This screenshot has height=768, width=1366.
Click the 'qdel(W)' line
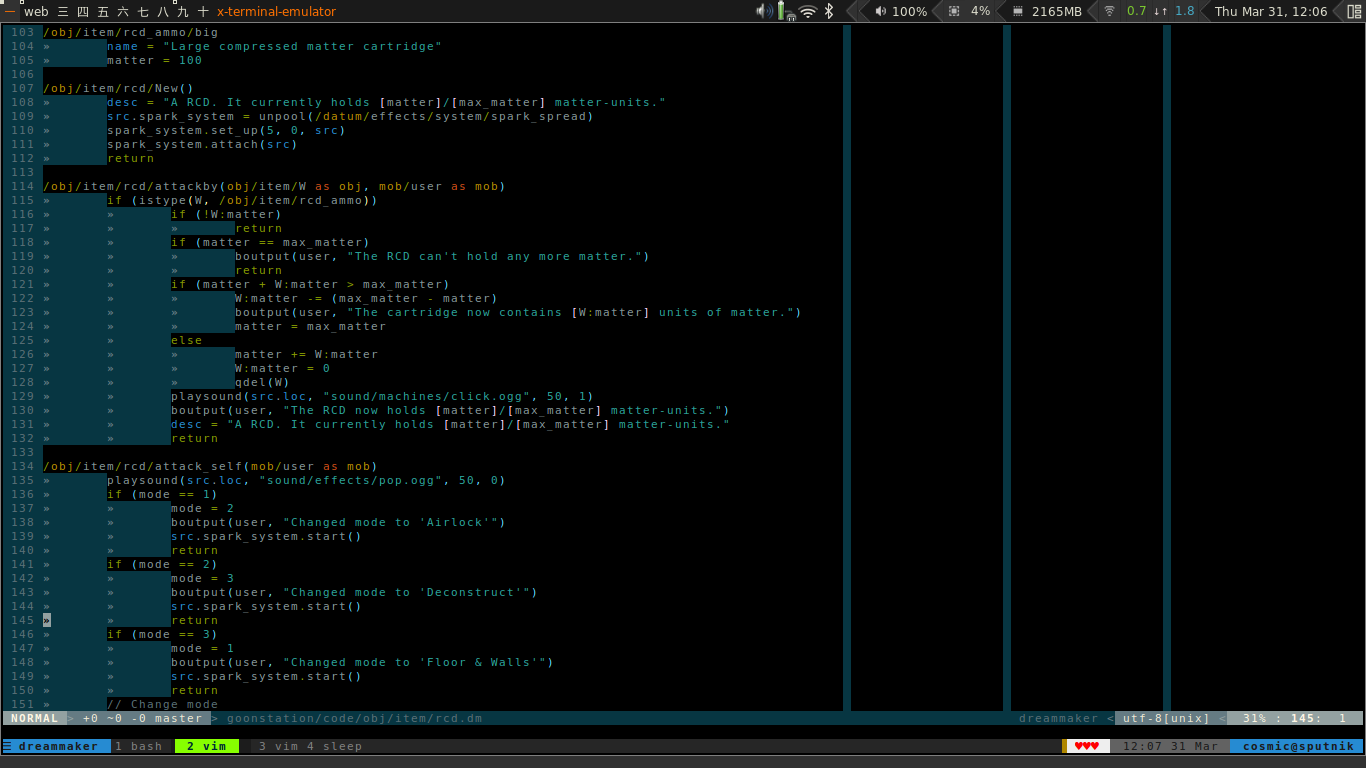coord(262,382)
